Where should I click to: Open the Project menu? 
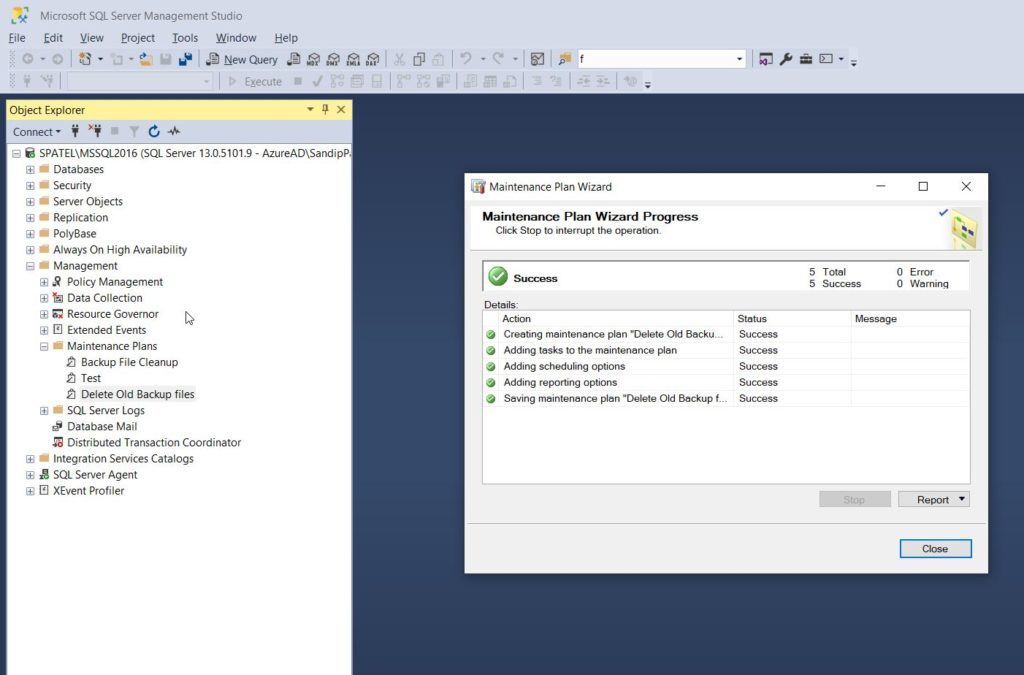tap(138, 38)
